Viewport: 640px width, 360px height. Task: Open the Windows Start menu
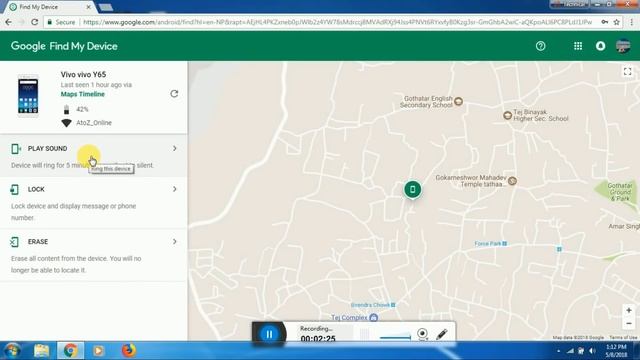12,351
